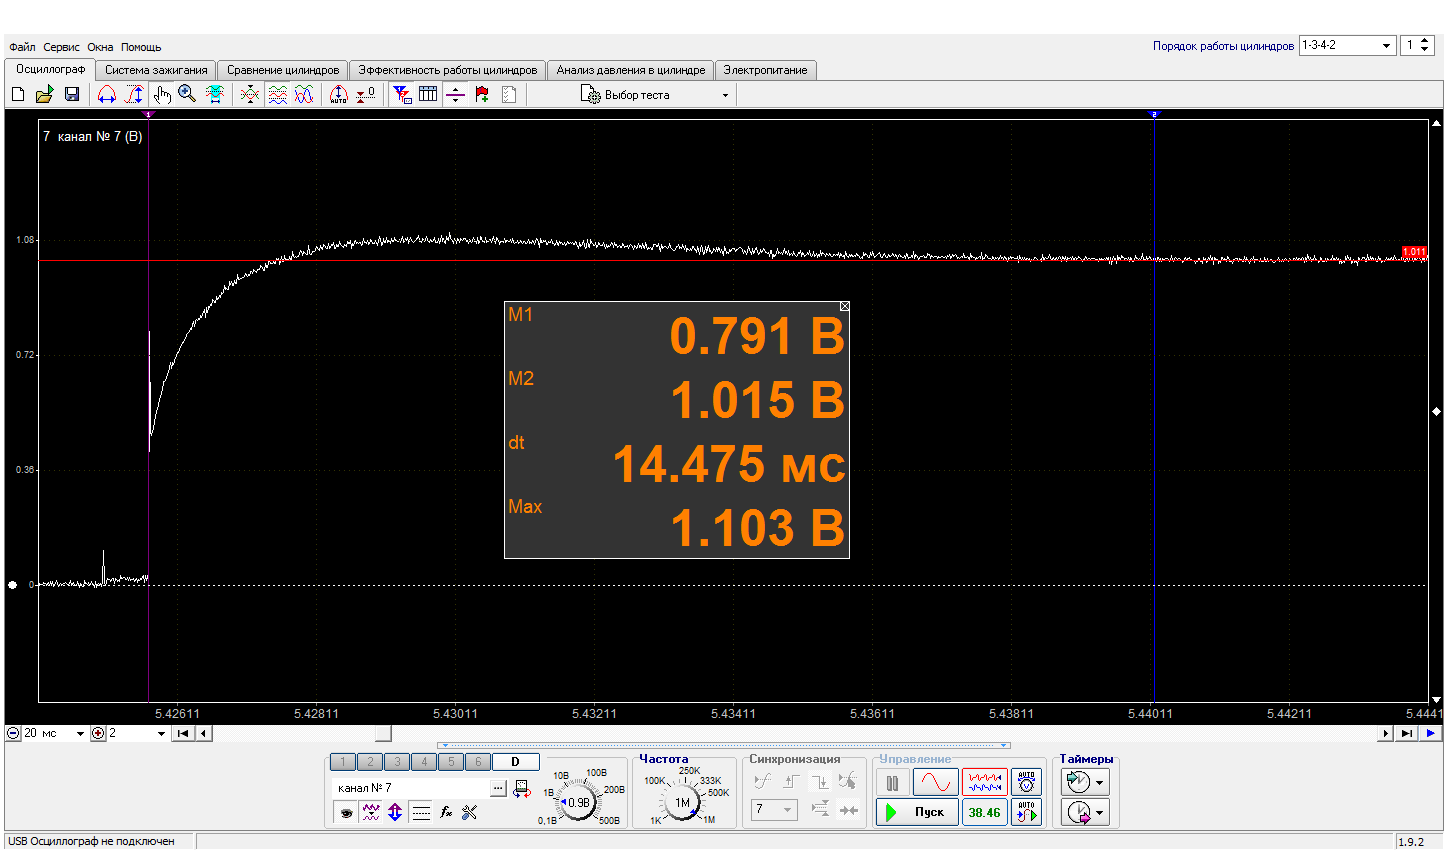Viewport: 1456px width, 854px height.
Task: Open the Окна menu
Action: tap(100, 47)
